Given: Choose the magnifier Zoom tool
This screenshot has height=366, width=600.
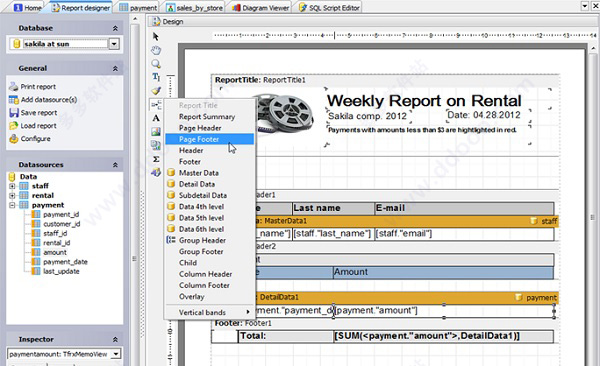Looking at the screenshot, I should [155, 64].
